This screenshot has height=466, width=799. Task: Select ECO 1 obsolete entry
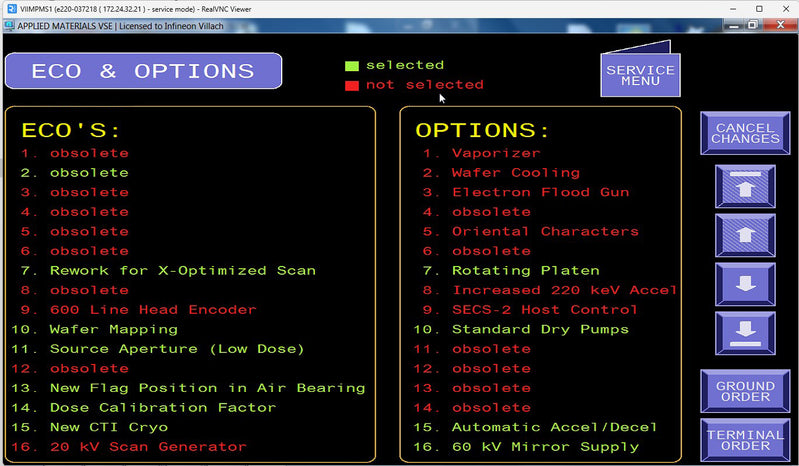point(74,153)
